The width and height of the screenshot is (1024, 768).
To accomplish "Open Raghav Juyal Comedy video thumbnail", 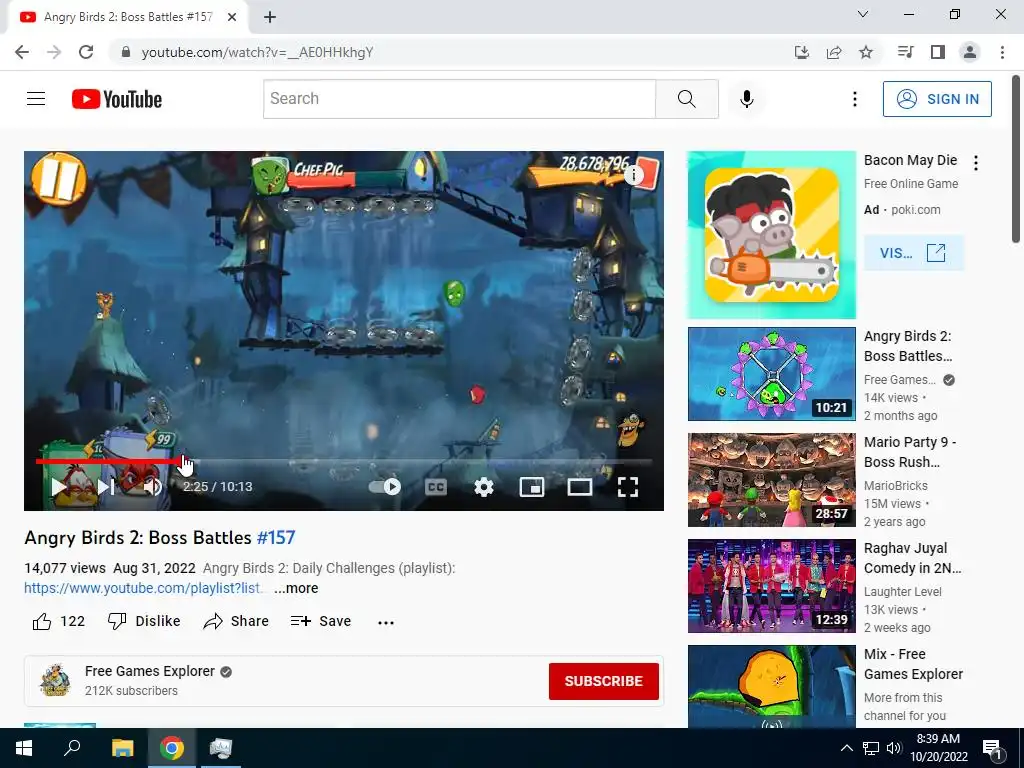I will point(771,586).
